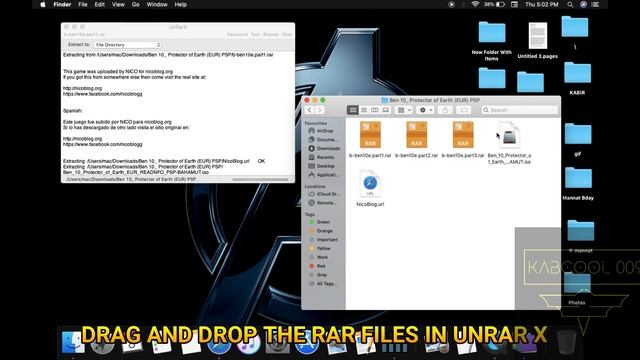Screen dimensions: 640x360
Task: Switch Finder to column view
Action: [x=374, y=110]
